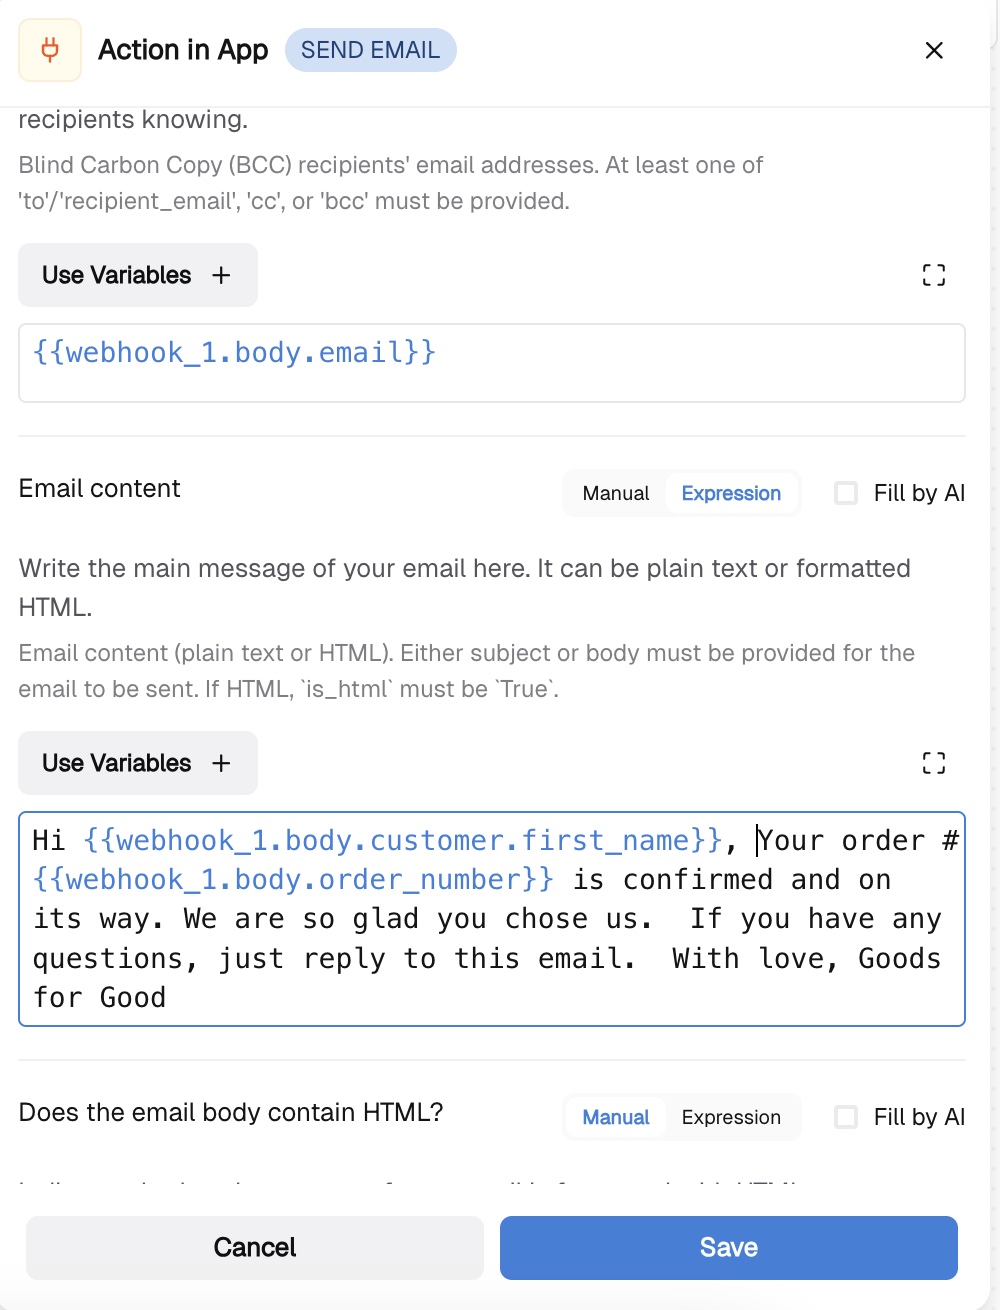1000x1310 pixels.
Task: Expand the BCC field to fullscreen editor
Action: [x=934, y=275]
